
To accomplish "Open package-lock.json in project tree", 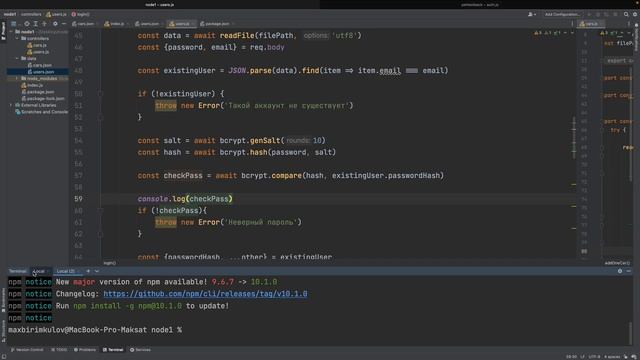I will pos(43,98).
